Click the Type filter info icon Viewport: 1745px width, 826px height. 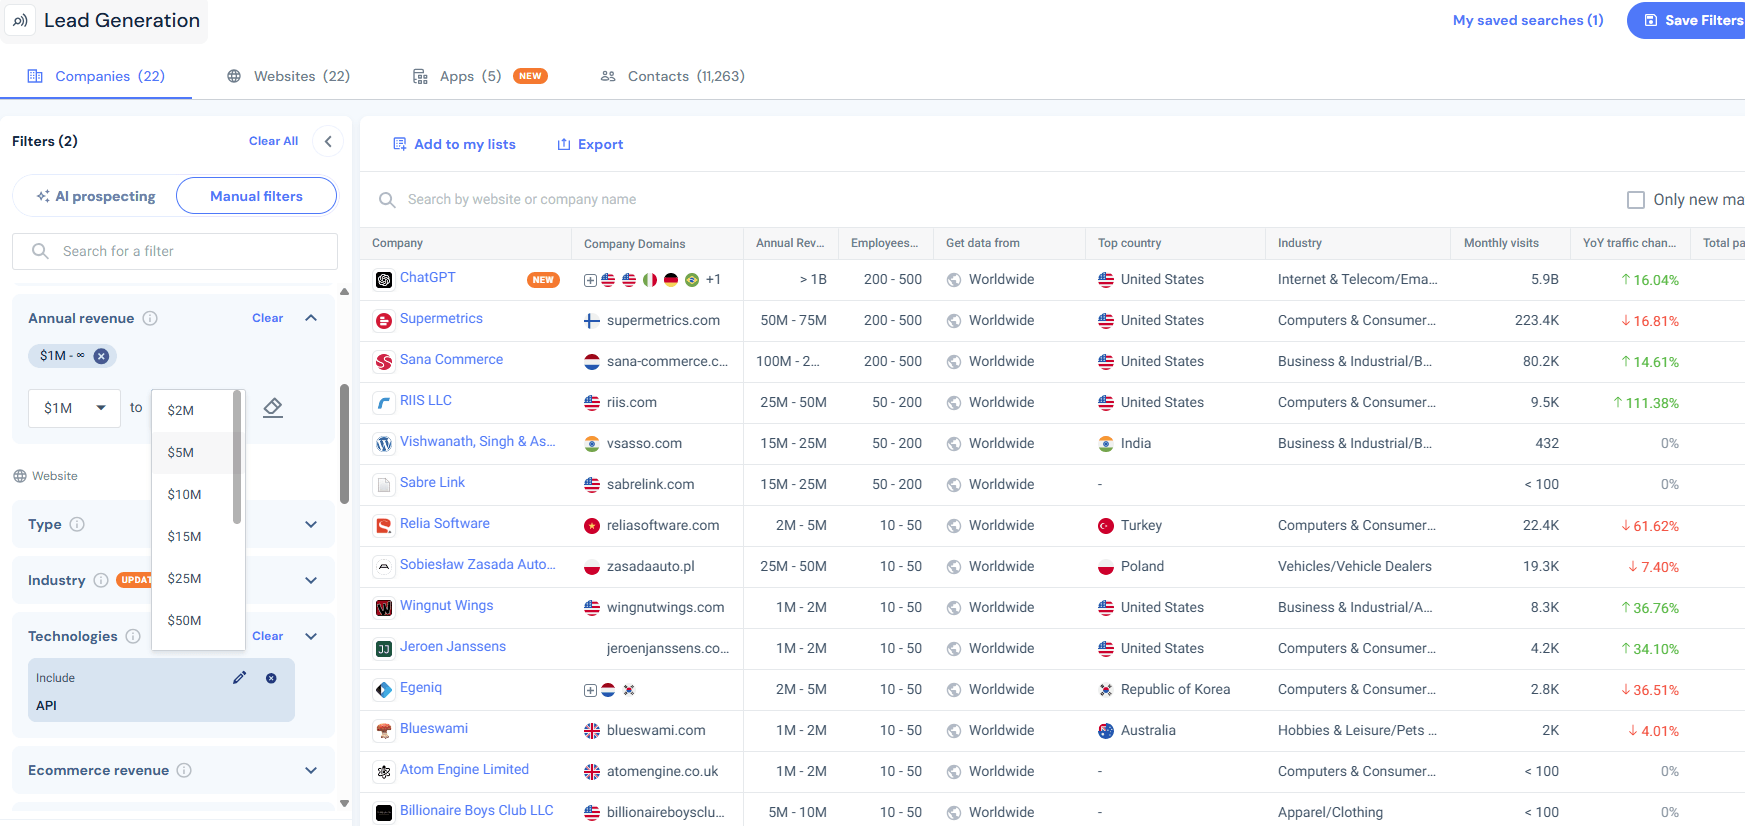coord(77,524)
